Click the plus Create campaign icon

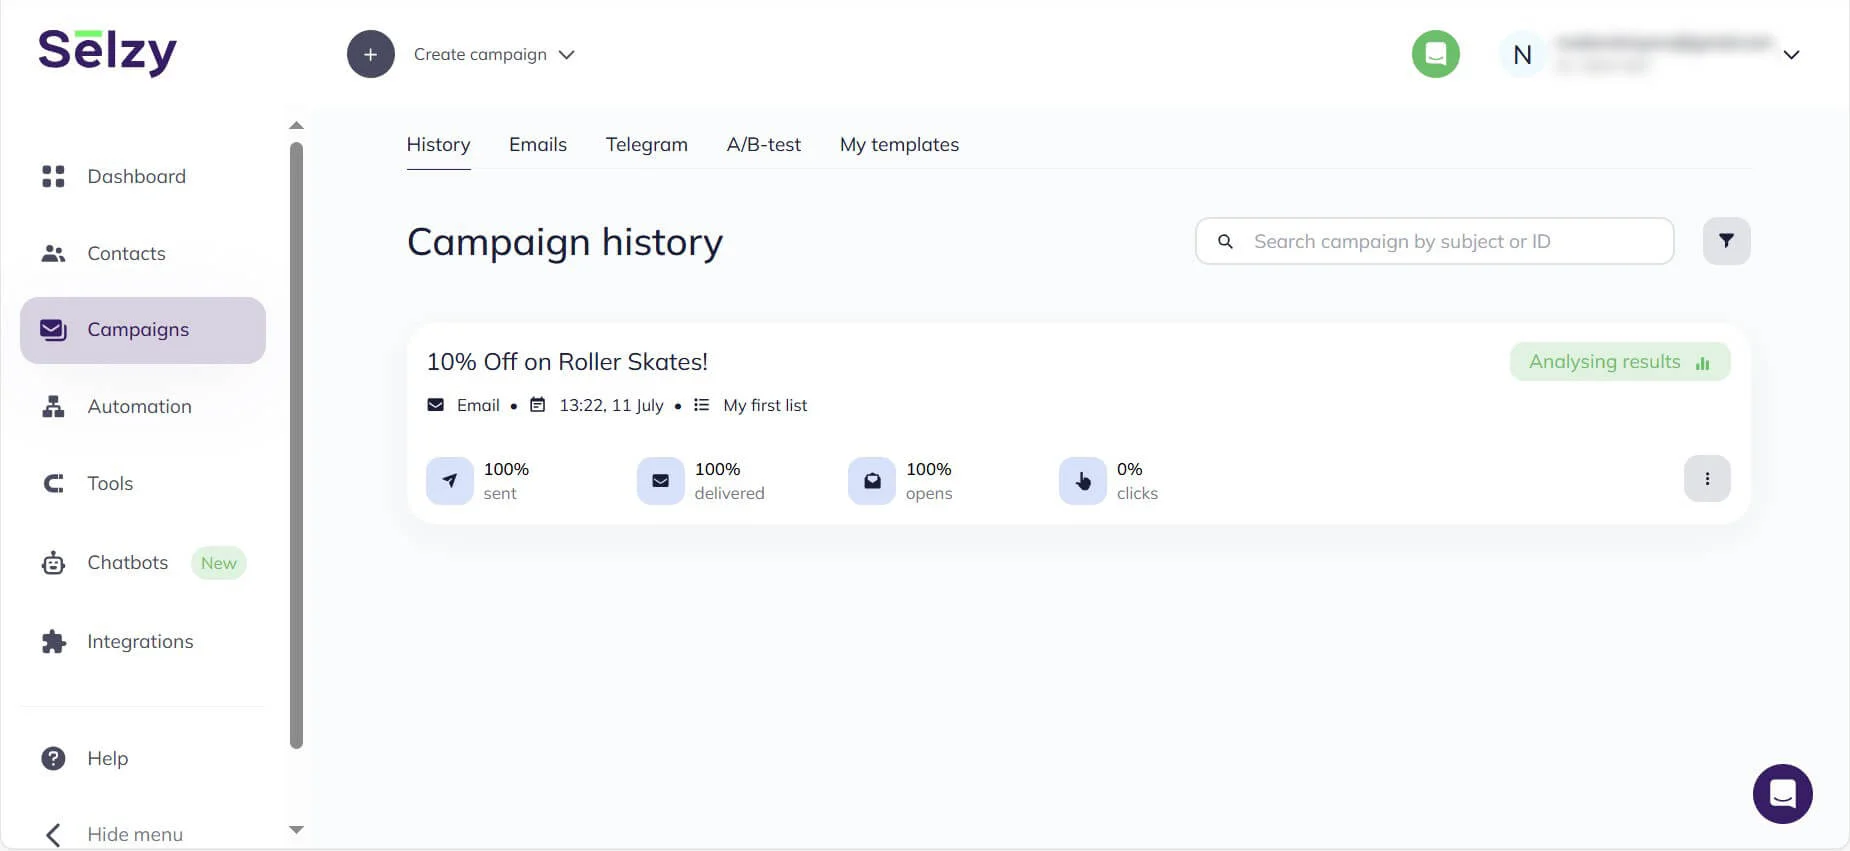(371, 54)
